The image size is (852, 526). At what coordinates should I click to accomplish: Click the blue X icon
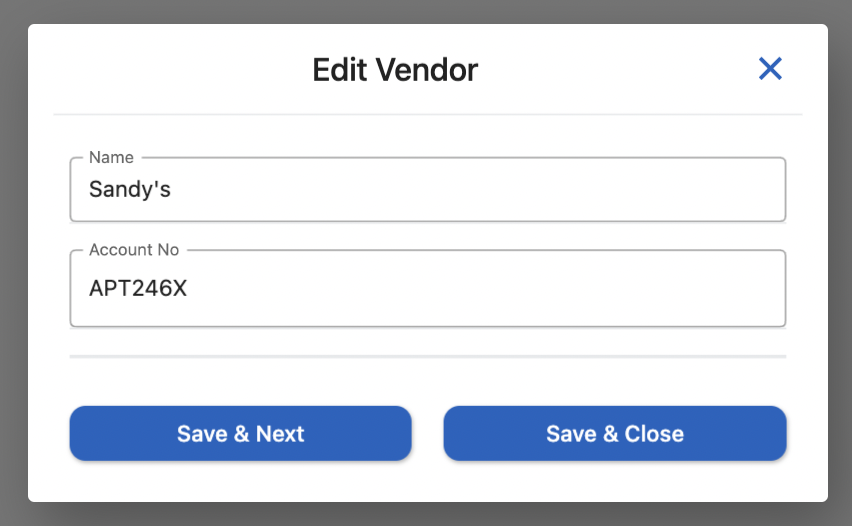769,68
